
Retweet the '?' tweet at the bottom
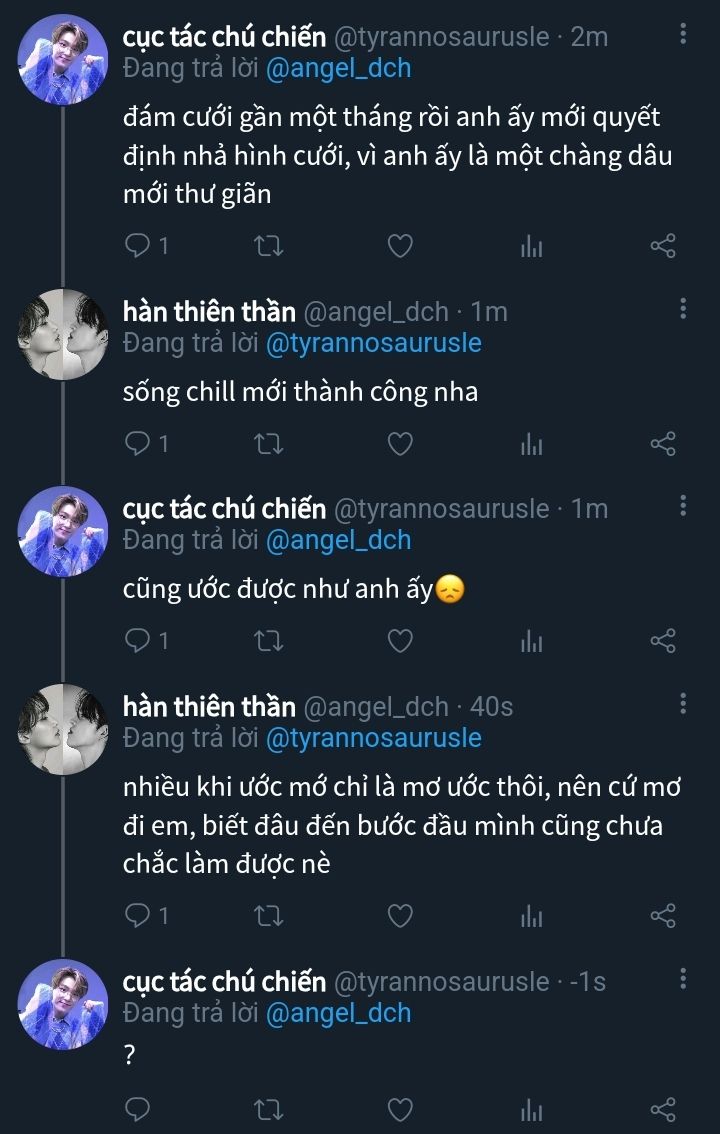point(270,1109)
